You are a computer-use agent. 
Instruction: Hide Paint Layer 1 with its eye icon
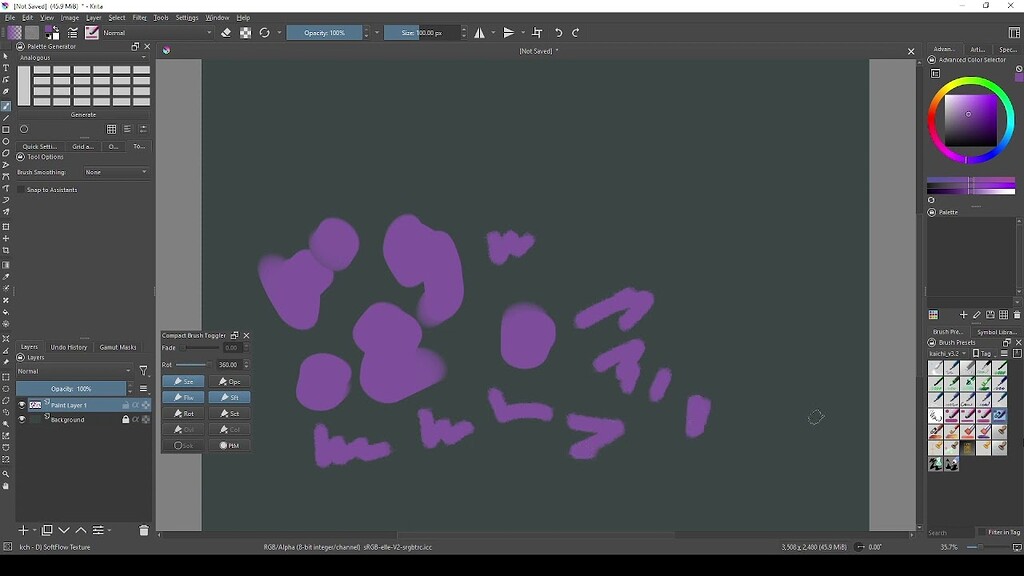point(22,405)
